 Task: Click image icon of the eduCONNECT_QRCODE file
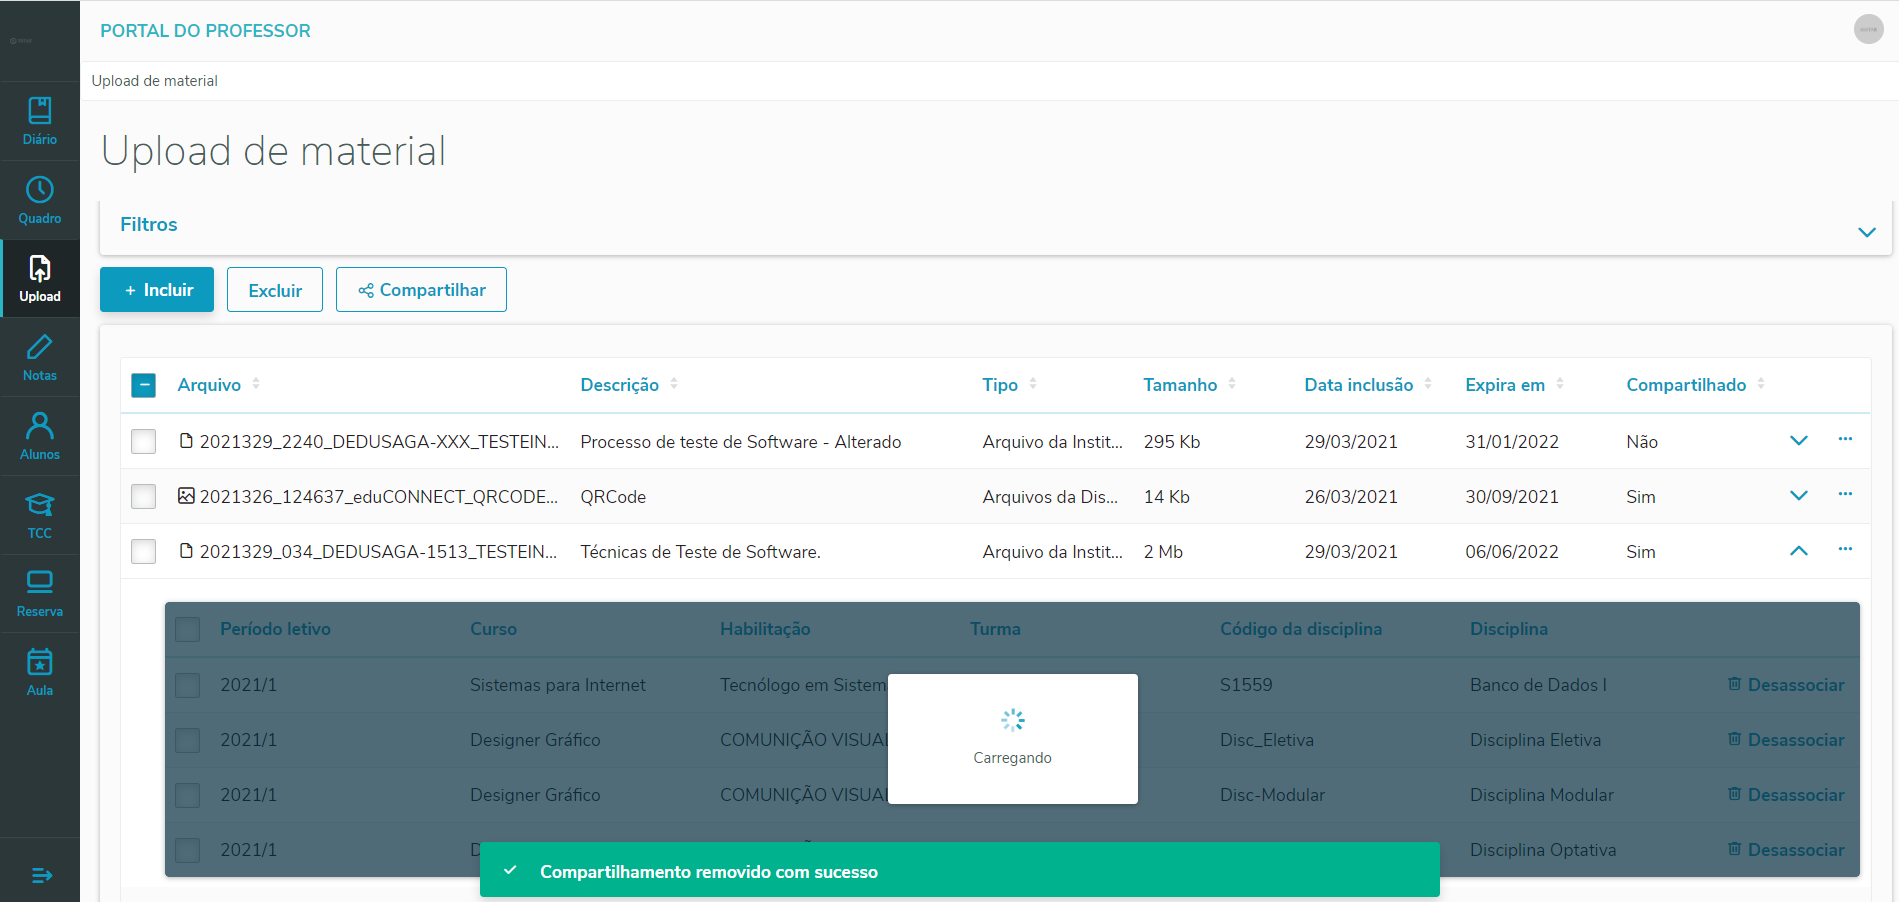pos(186,496)
